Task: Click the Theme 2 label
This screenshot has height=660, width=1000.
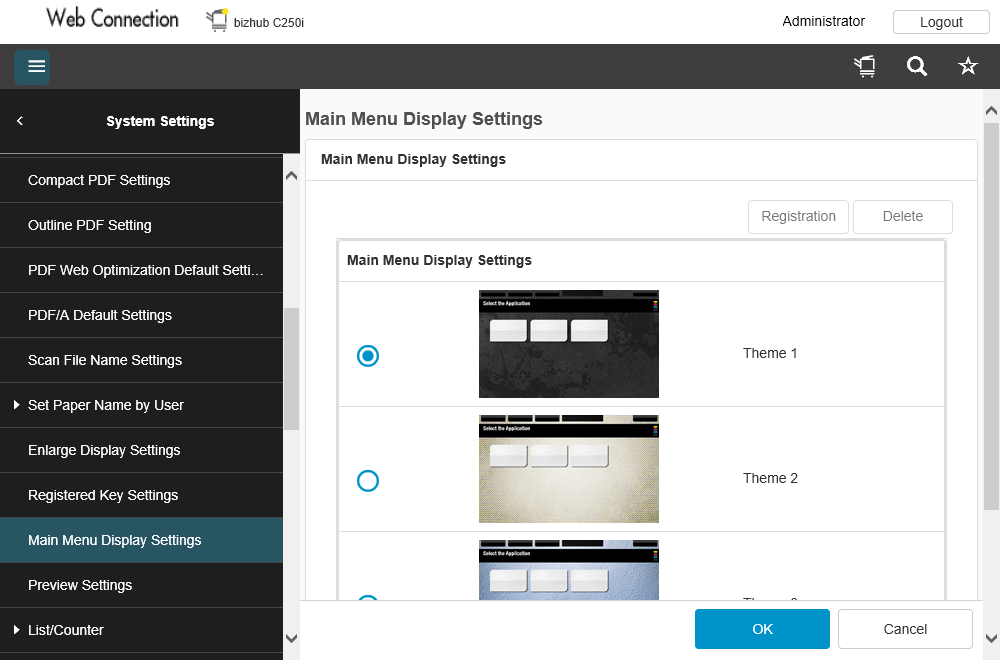Action: tap(770, 478)
